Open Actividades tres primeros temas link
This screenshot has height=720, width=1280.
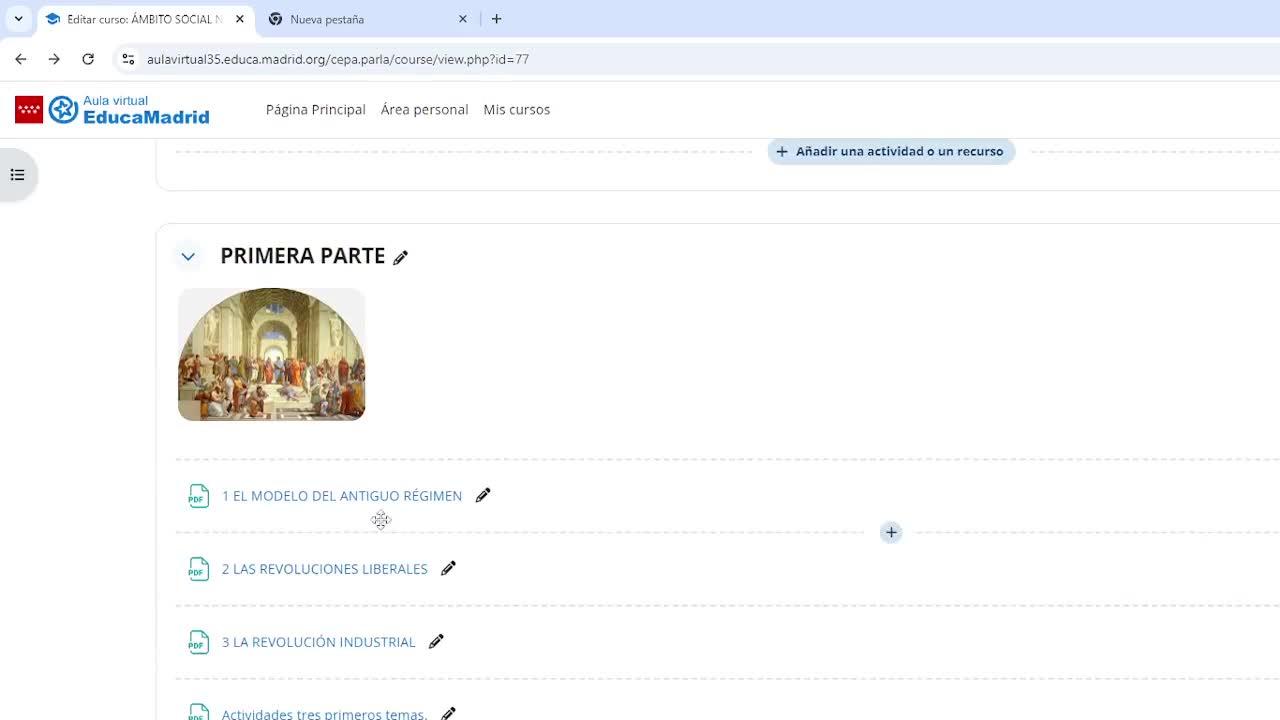coord(325,714)
